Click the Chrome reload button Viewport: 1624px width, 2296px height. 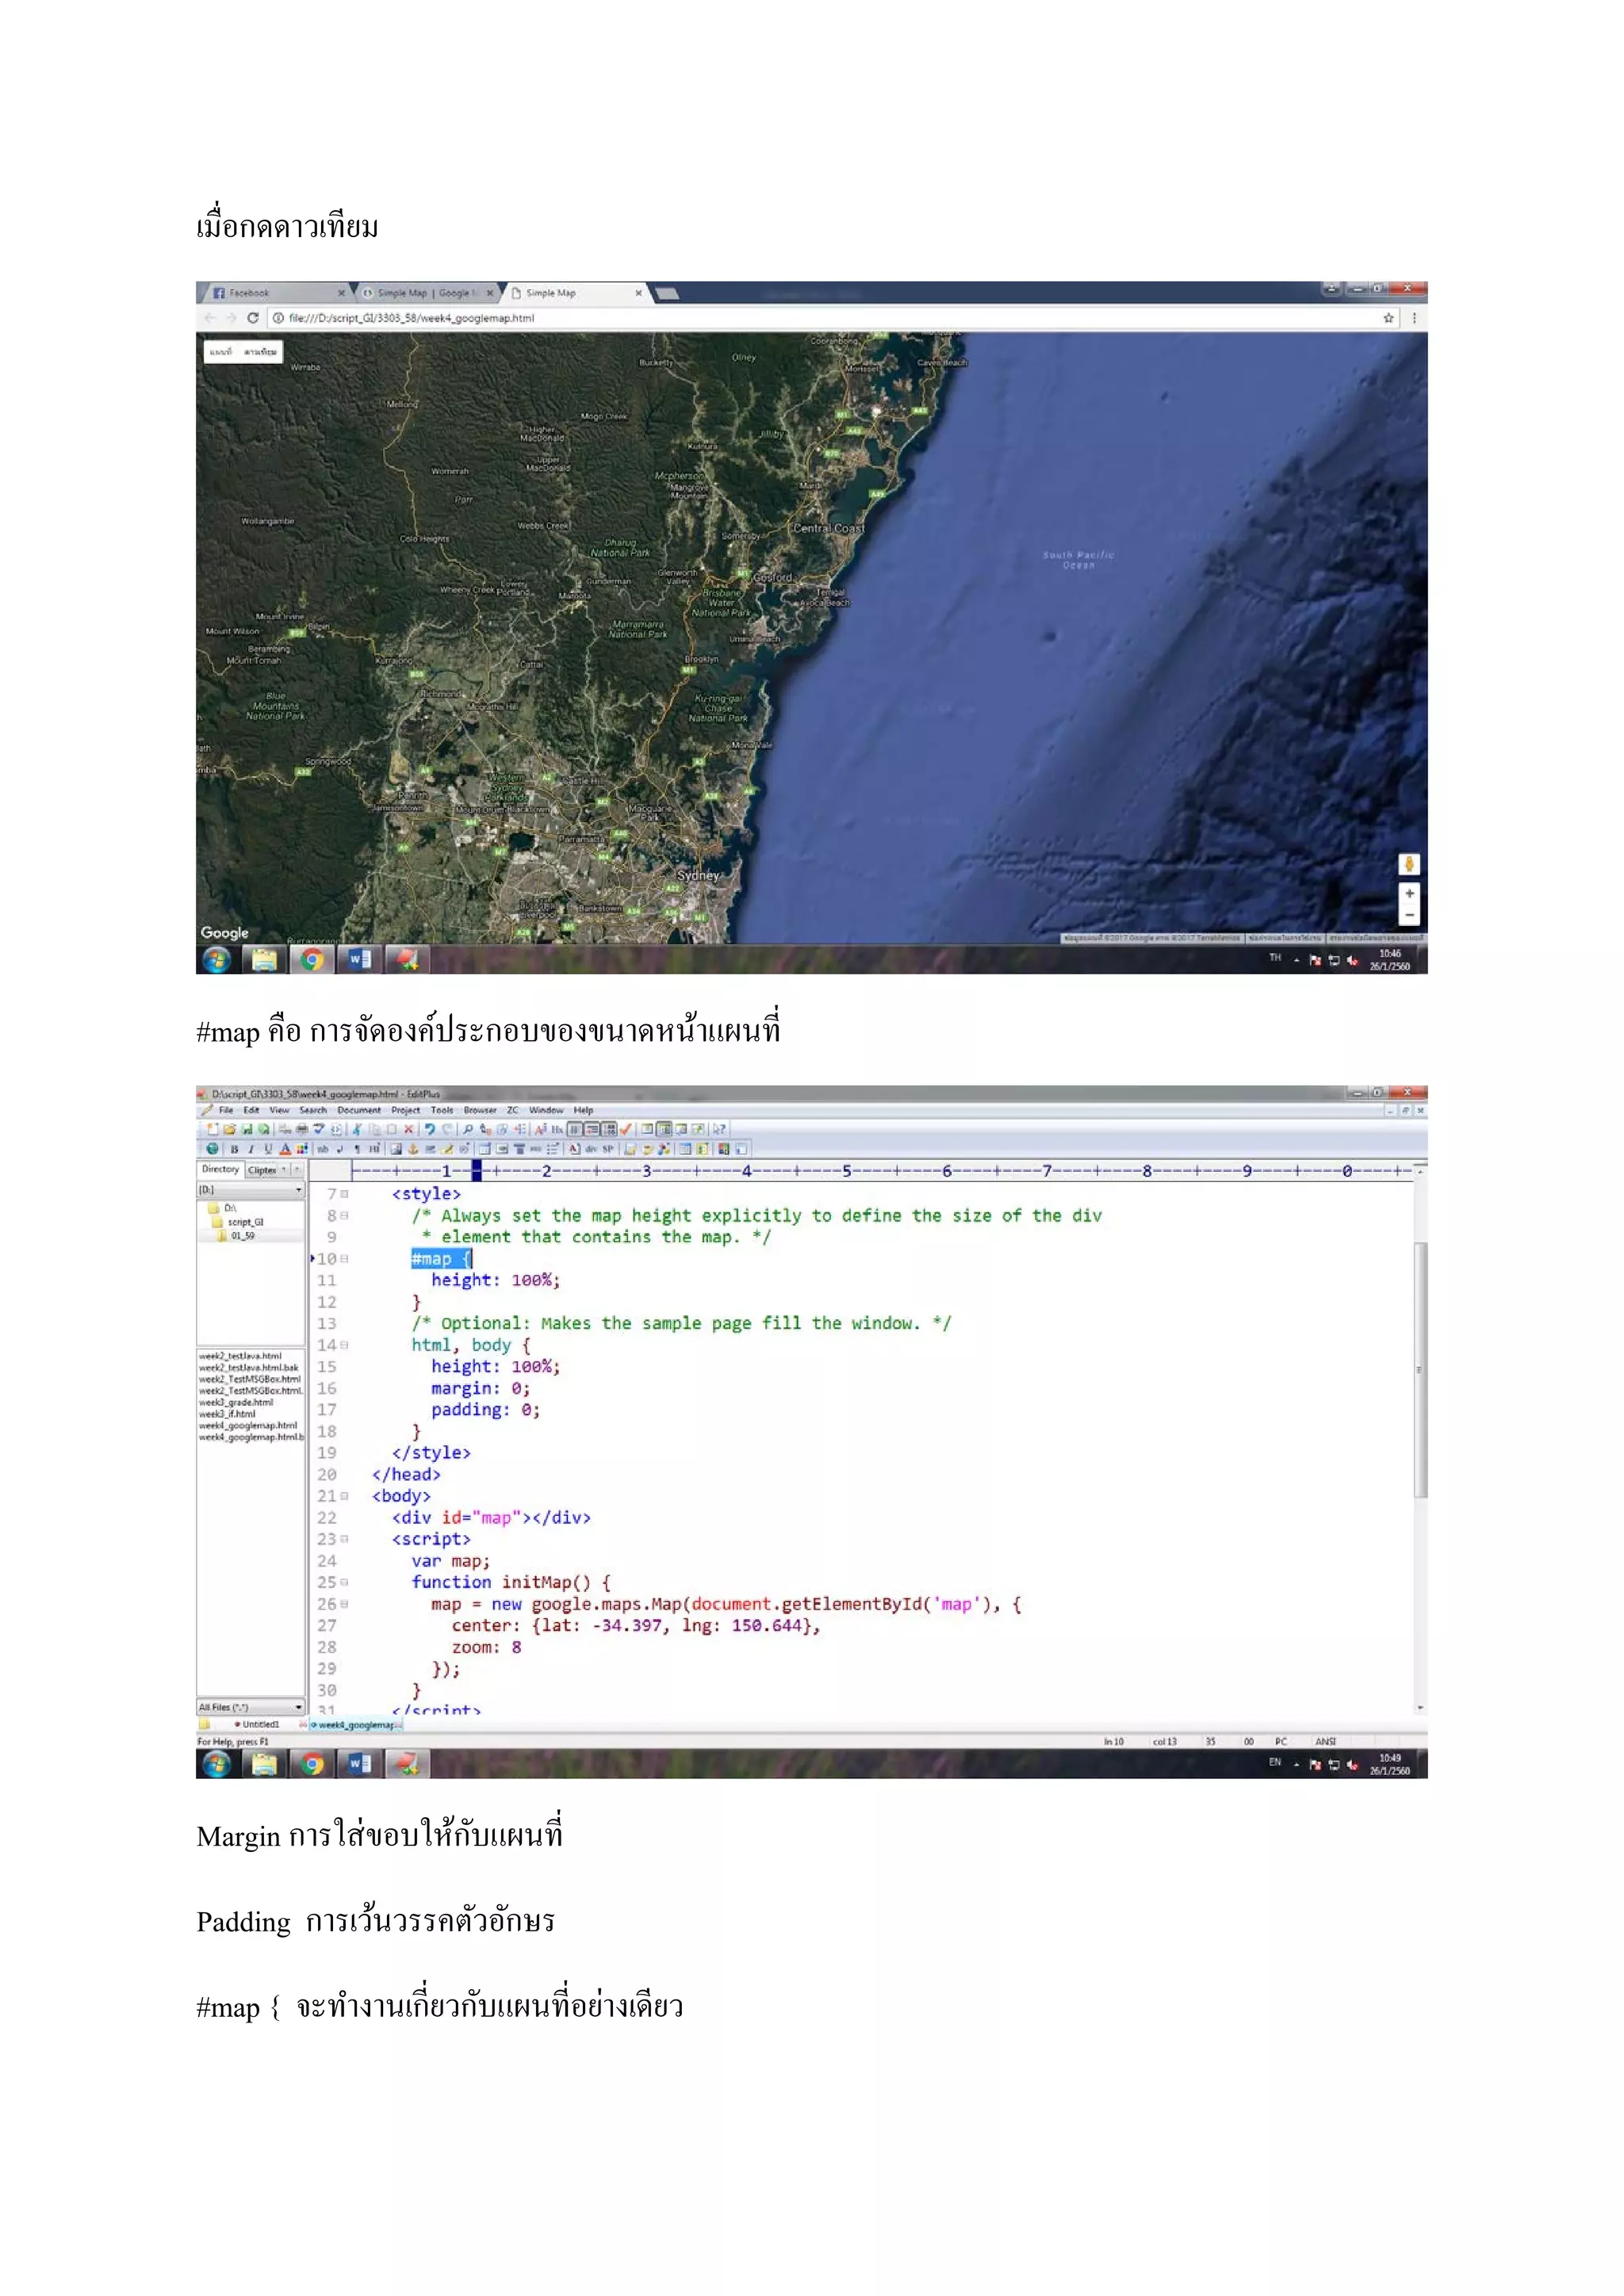coord(253,318)
